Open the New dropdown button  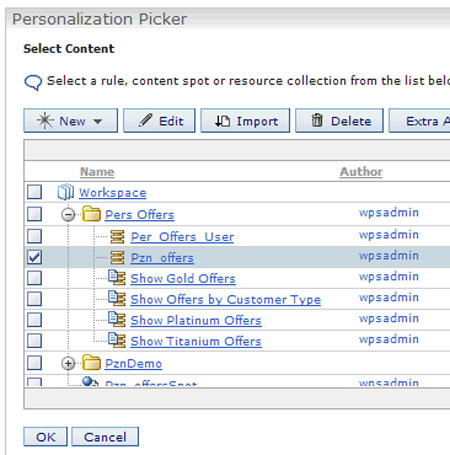71,121
